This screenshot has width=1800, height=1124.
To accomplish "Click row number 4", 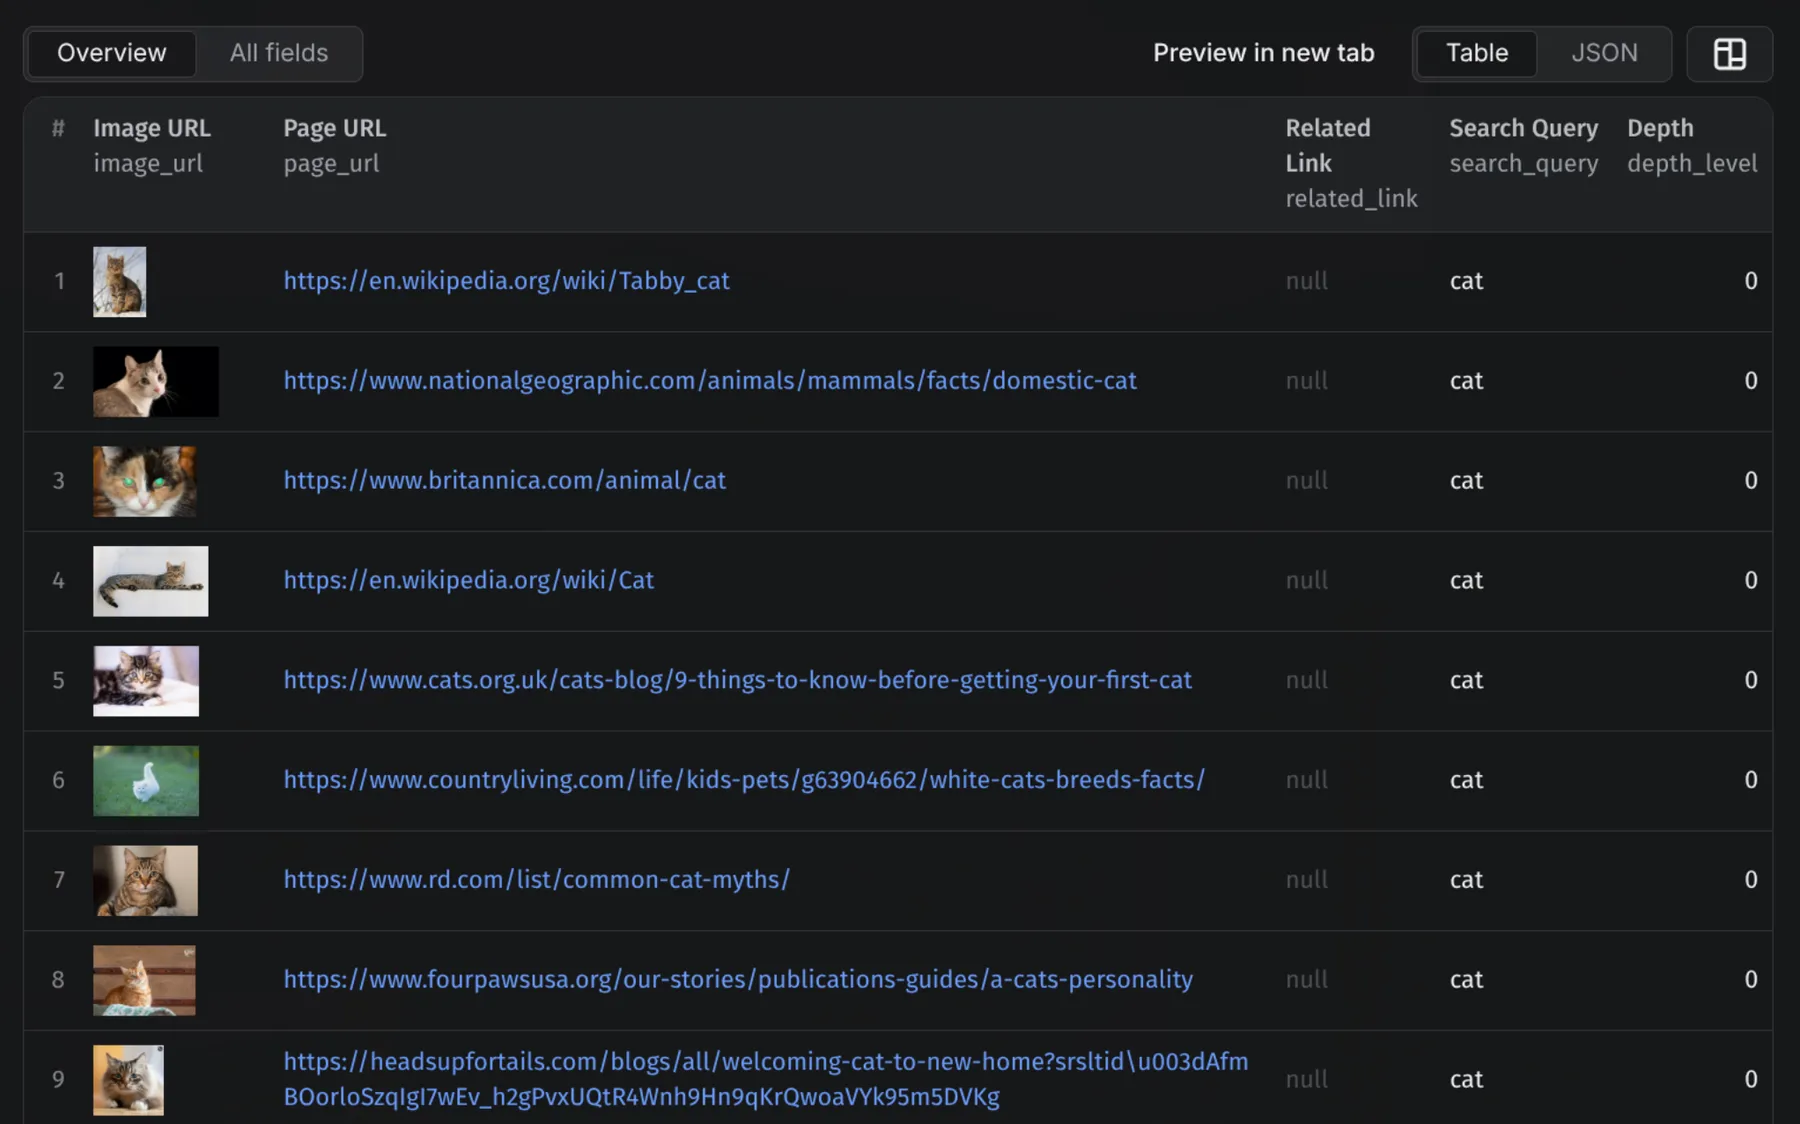I will coord(58,581).
